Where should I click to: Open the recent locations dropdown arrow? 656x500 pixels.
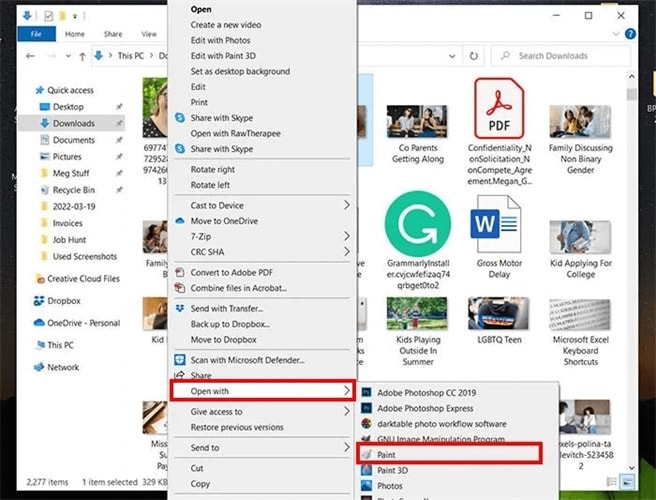(68, 56)
